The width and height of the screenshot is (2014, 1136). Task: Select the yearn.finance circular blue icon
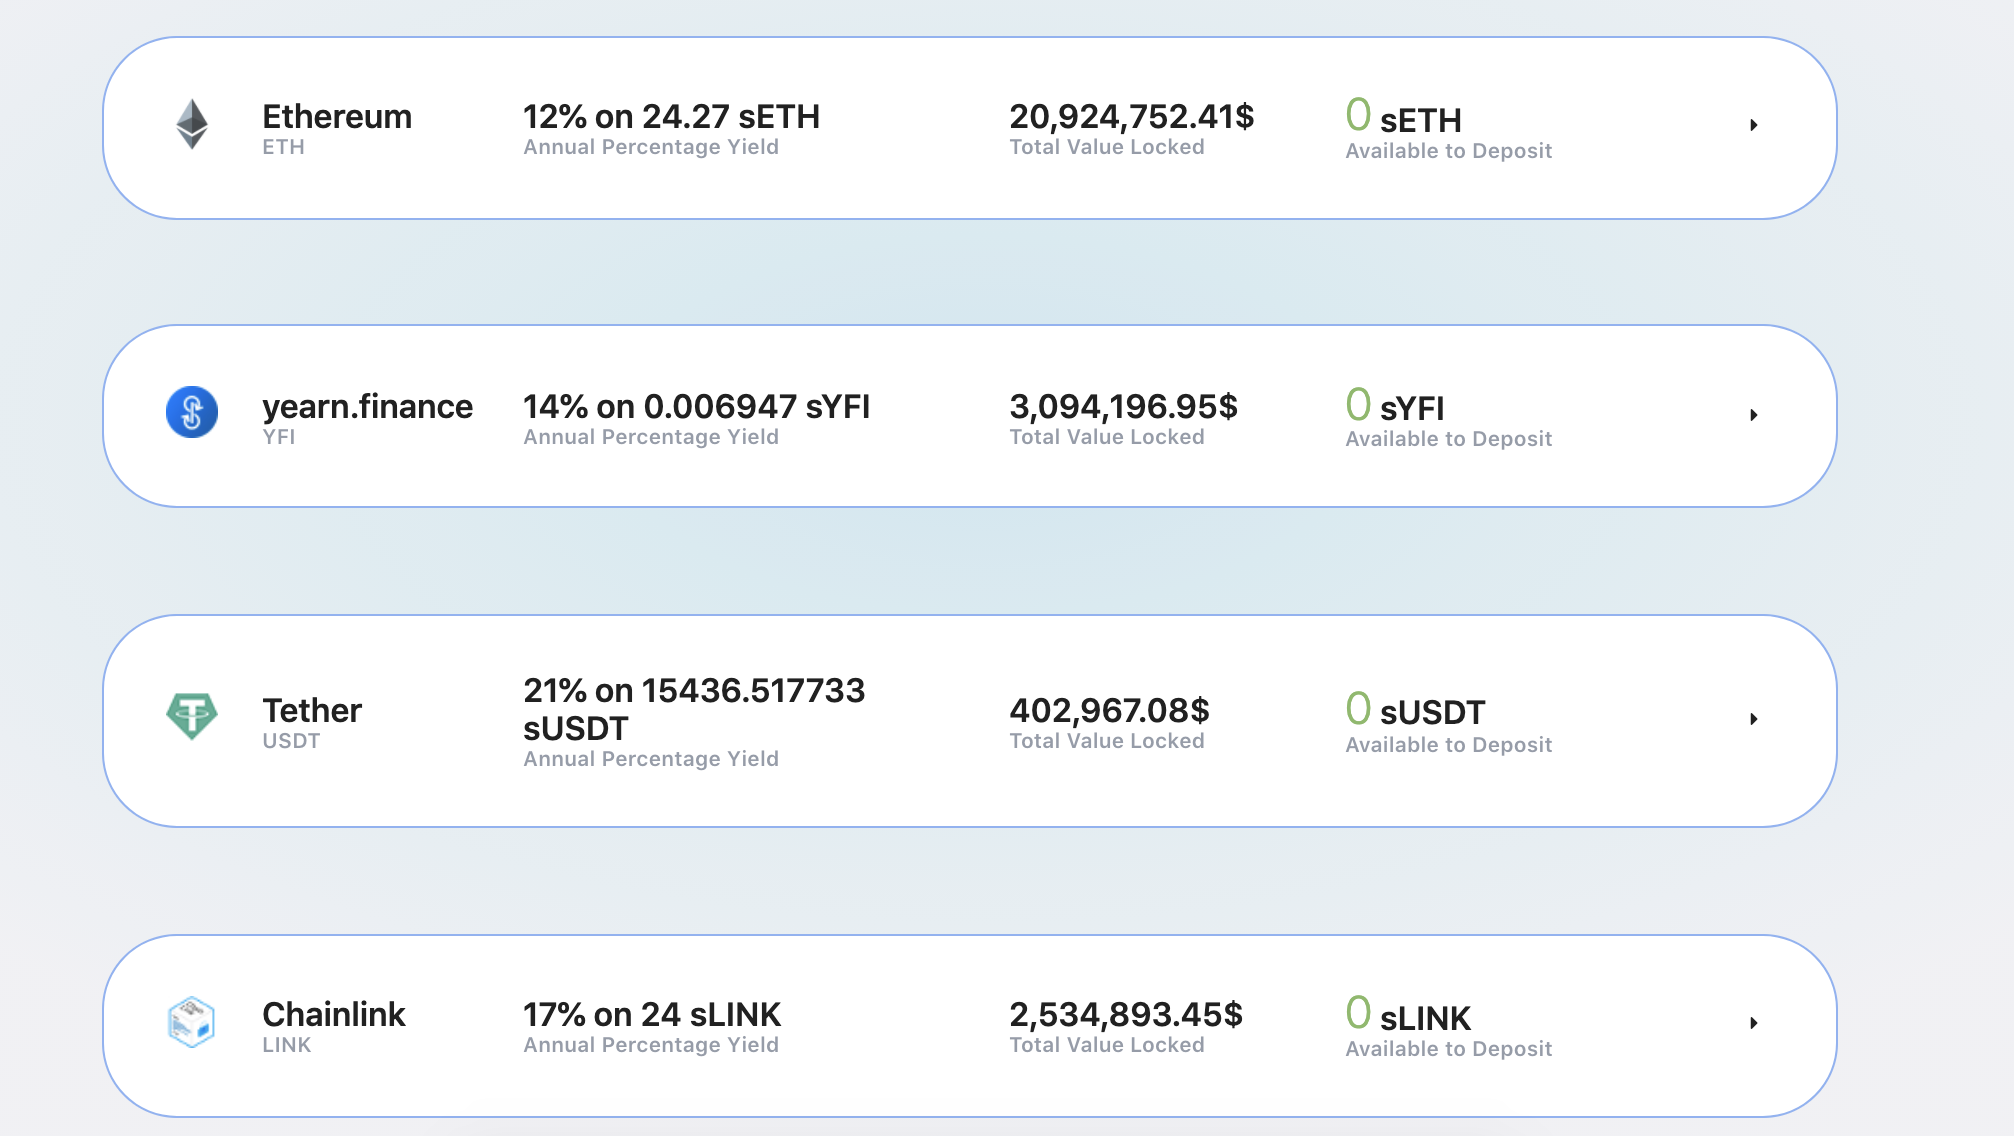pyautogui.click(x=193, y=413)
